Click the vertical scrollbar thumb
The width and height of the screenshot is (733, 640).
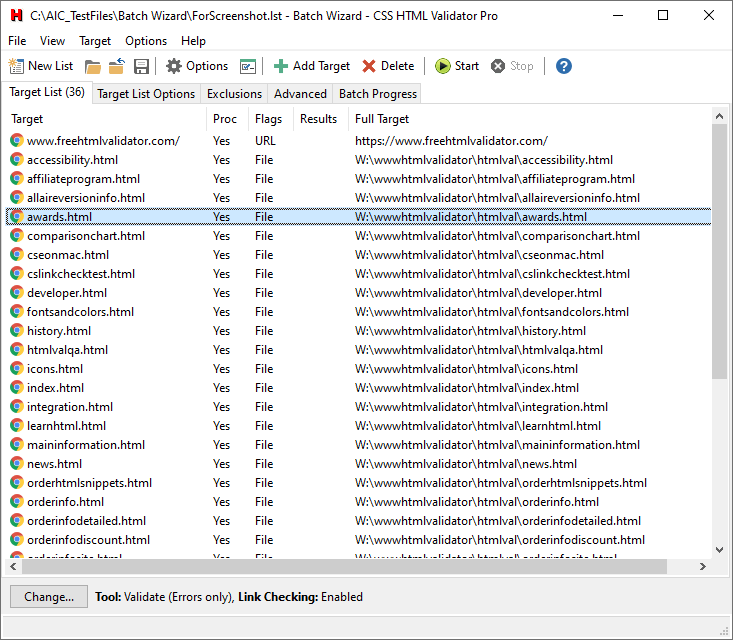[x=719, y=252]
